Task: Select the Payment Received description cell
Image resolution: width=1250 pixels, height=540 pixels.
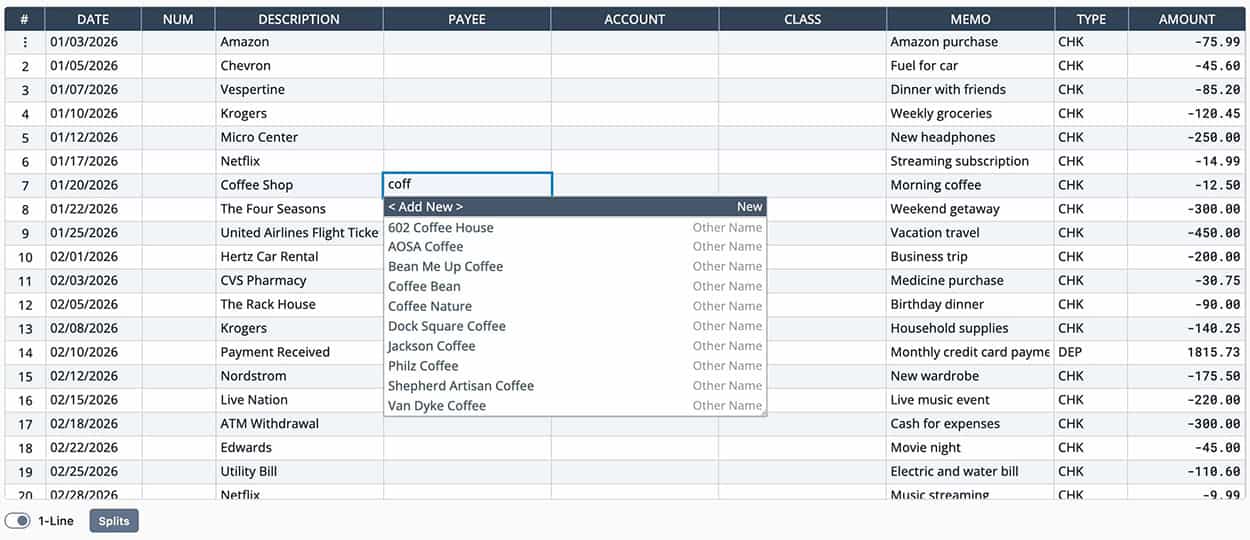Action: pyautogui.click(x=299, y=352)
